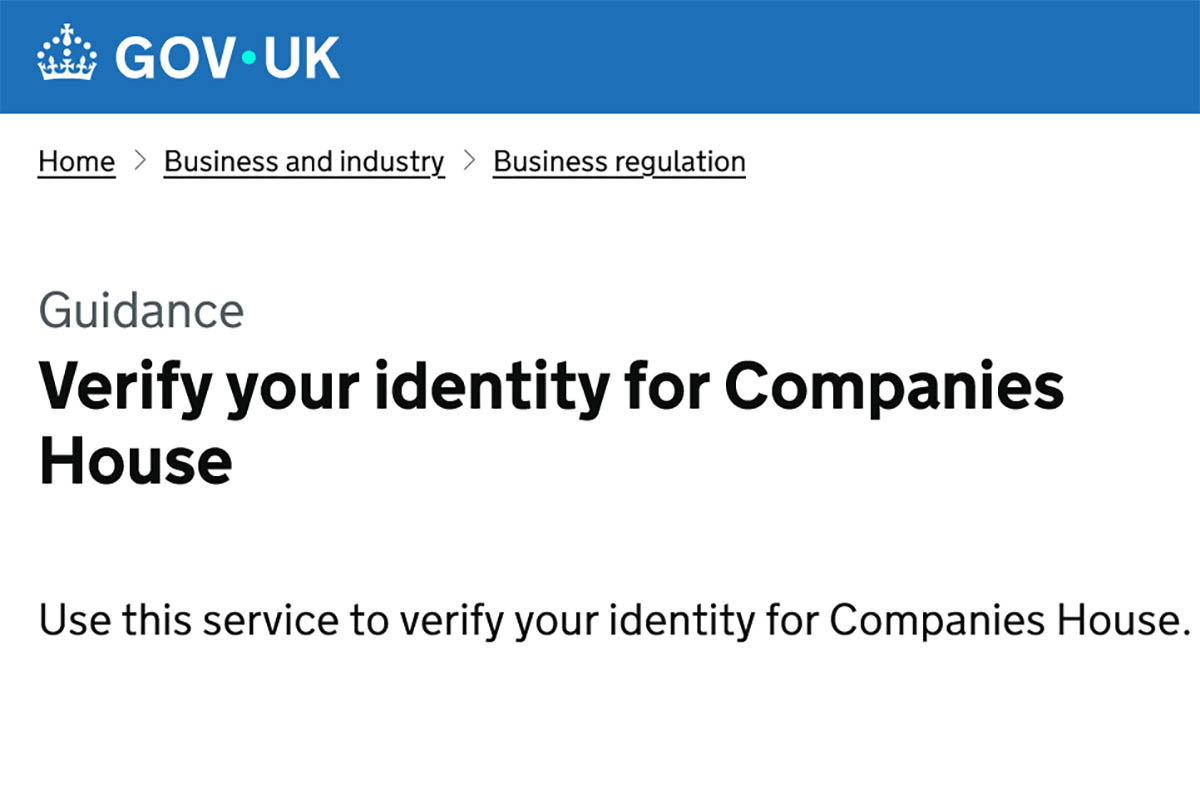1200x800 pixels.
Task: Click the chevron separator after Home breadcrumb
Action: (140, 161)
